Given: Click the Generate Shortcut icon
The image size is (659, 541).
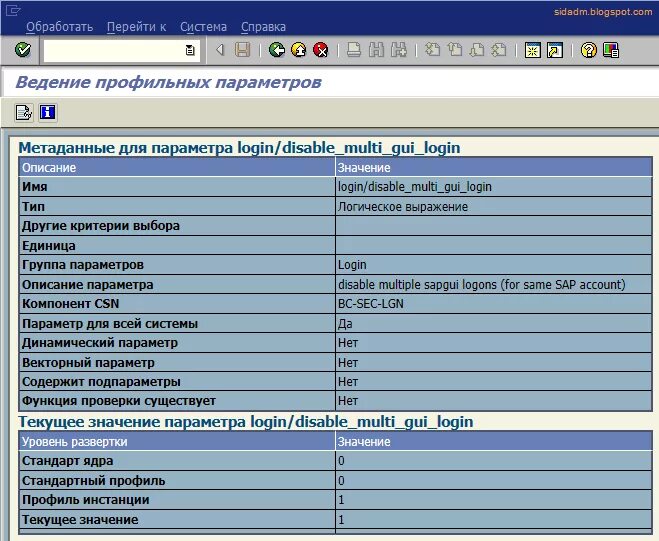Looking at the screenshot, I should 555,50.
